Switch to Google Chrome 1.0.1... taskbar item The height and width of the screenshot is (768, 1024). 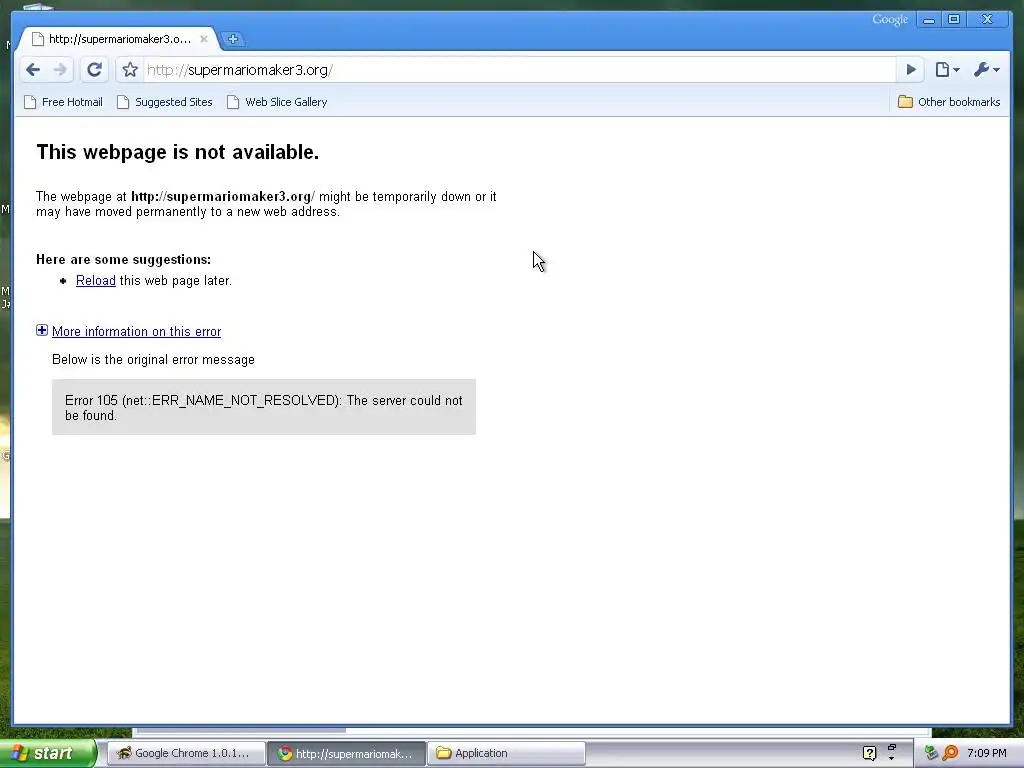pyautogui.click(x=185, y=754)
